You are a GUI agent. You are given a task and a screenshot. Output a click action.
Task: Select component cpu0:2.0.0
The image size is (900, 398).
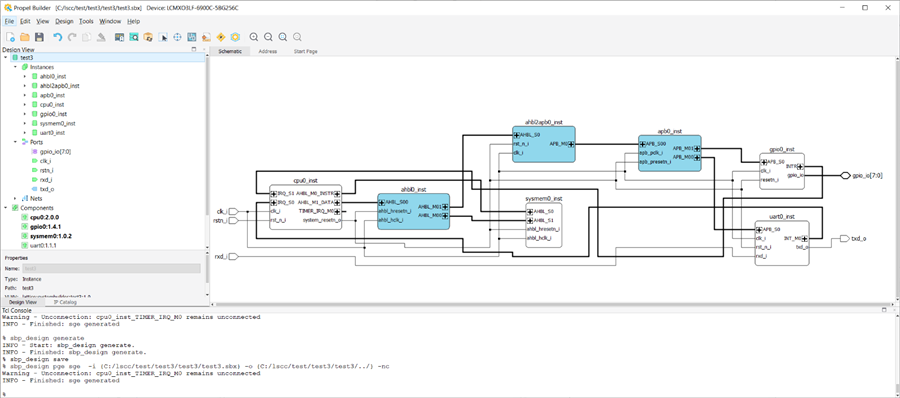click(x=44, y=217)
